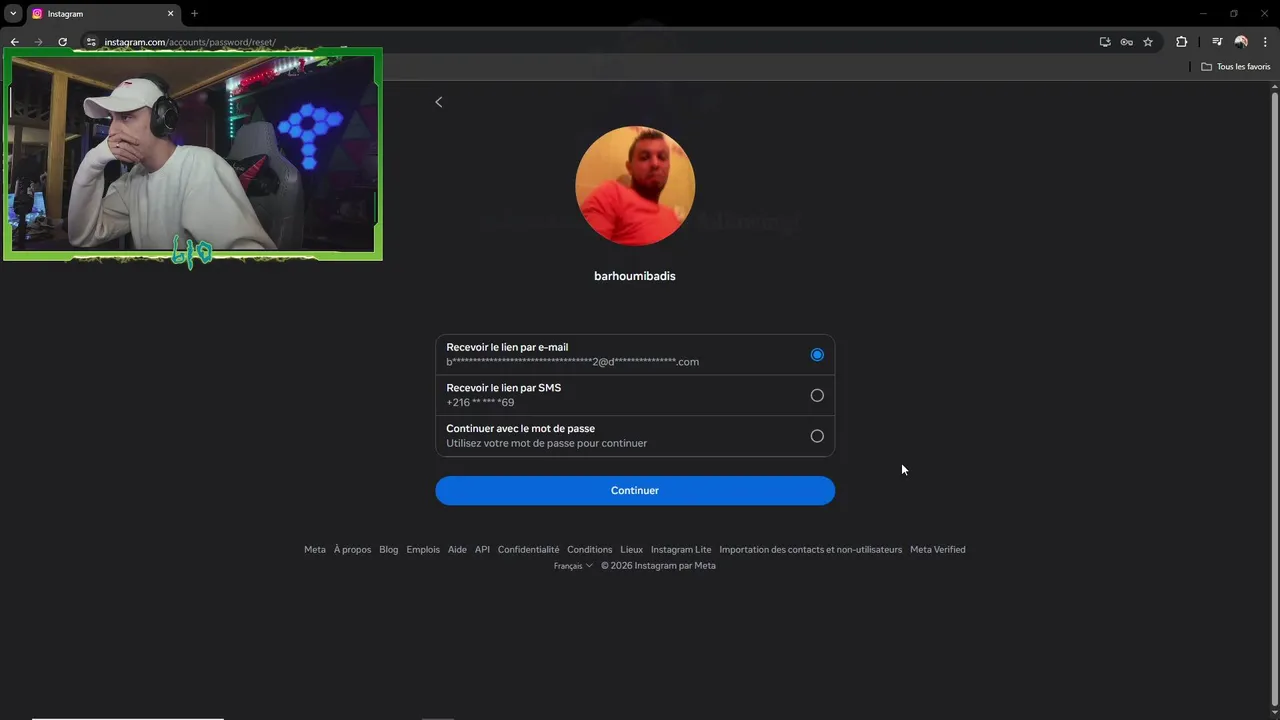Viewport: 1280px width, 720px height.
Task: Open the Français language dropdown
Action: [x=573, y=566]
